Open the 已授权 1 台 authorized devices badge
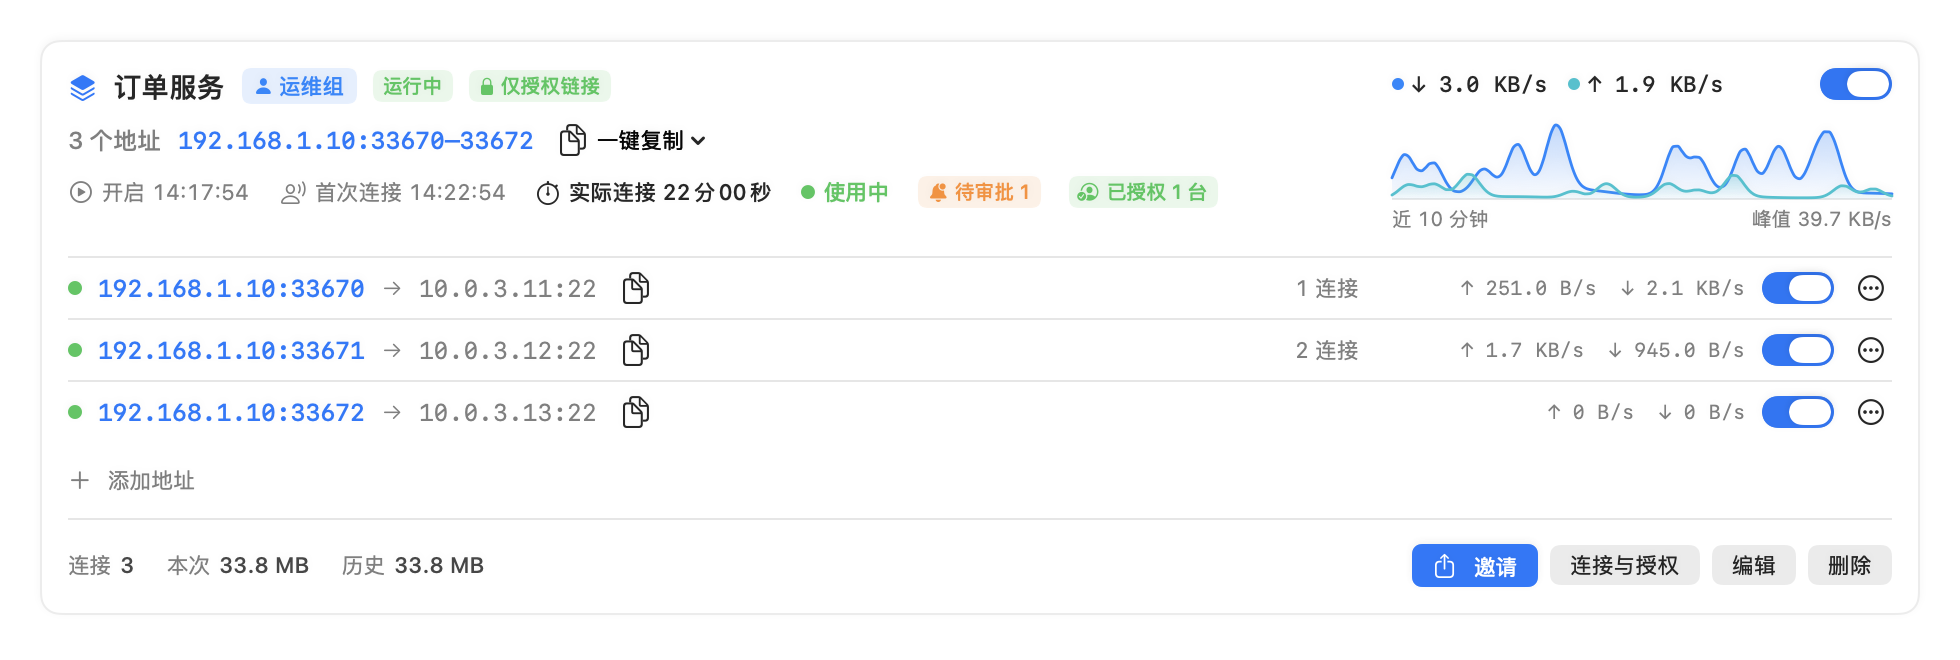 tap(1143, 192)
